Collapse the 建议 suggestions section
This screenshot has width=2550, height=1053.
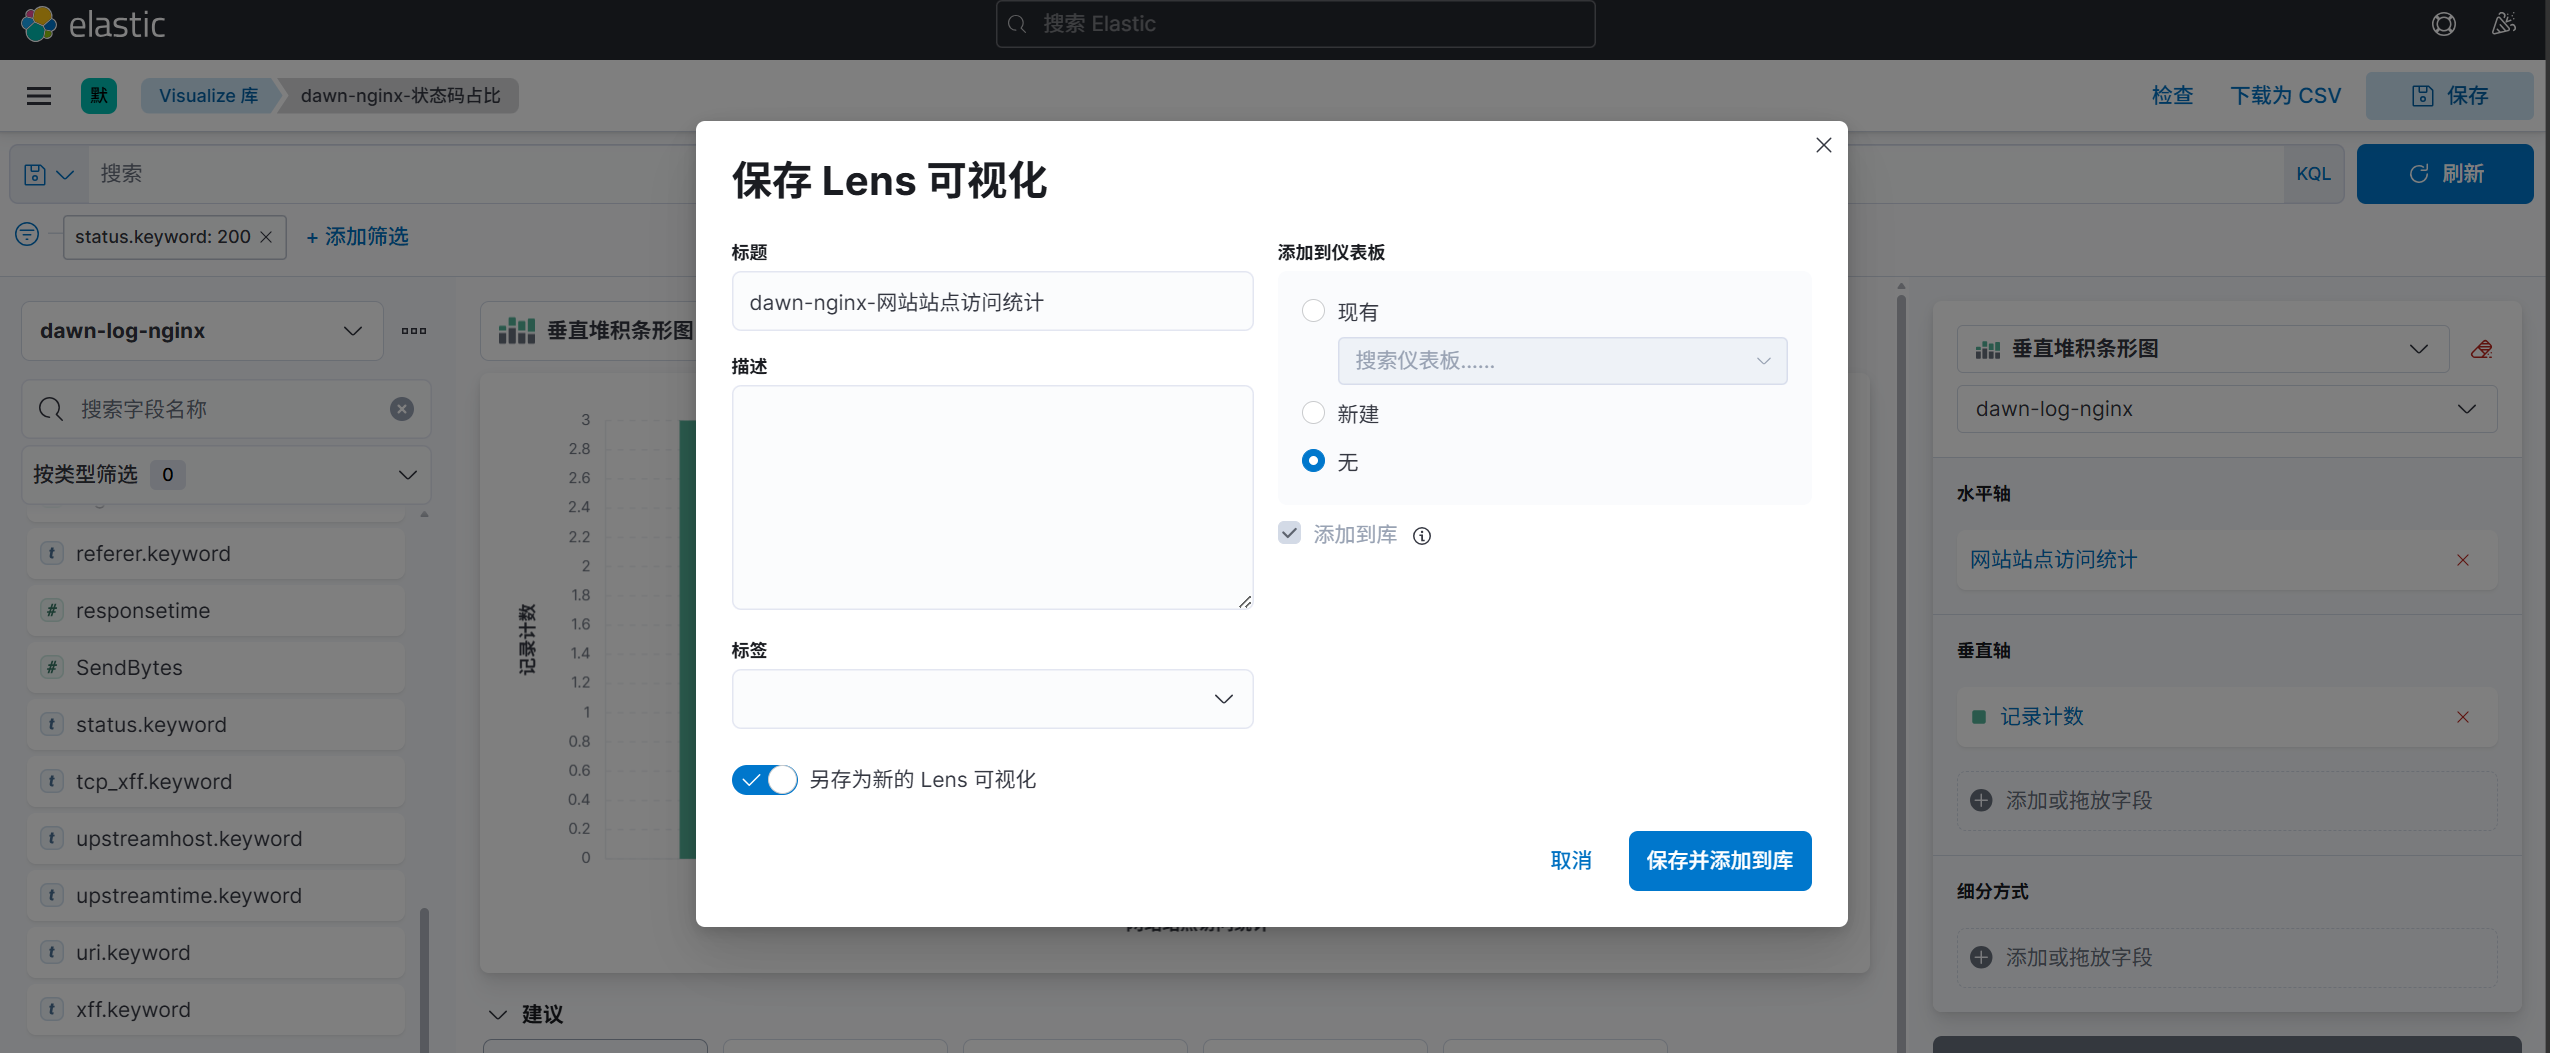coord(498,1014)
